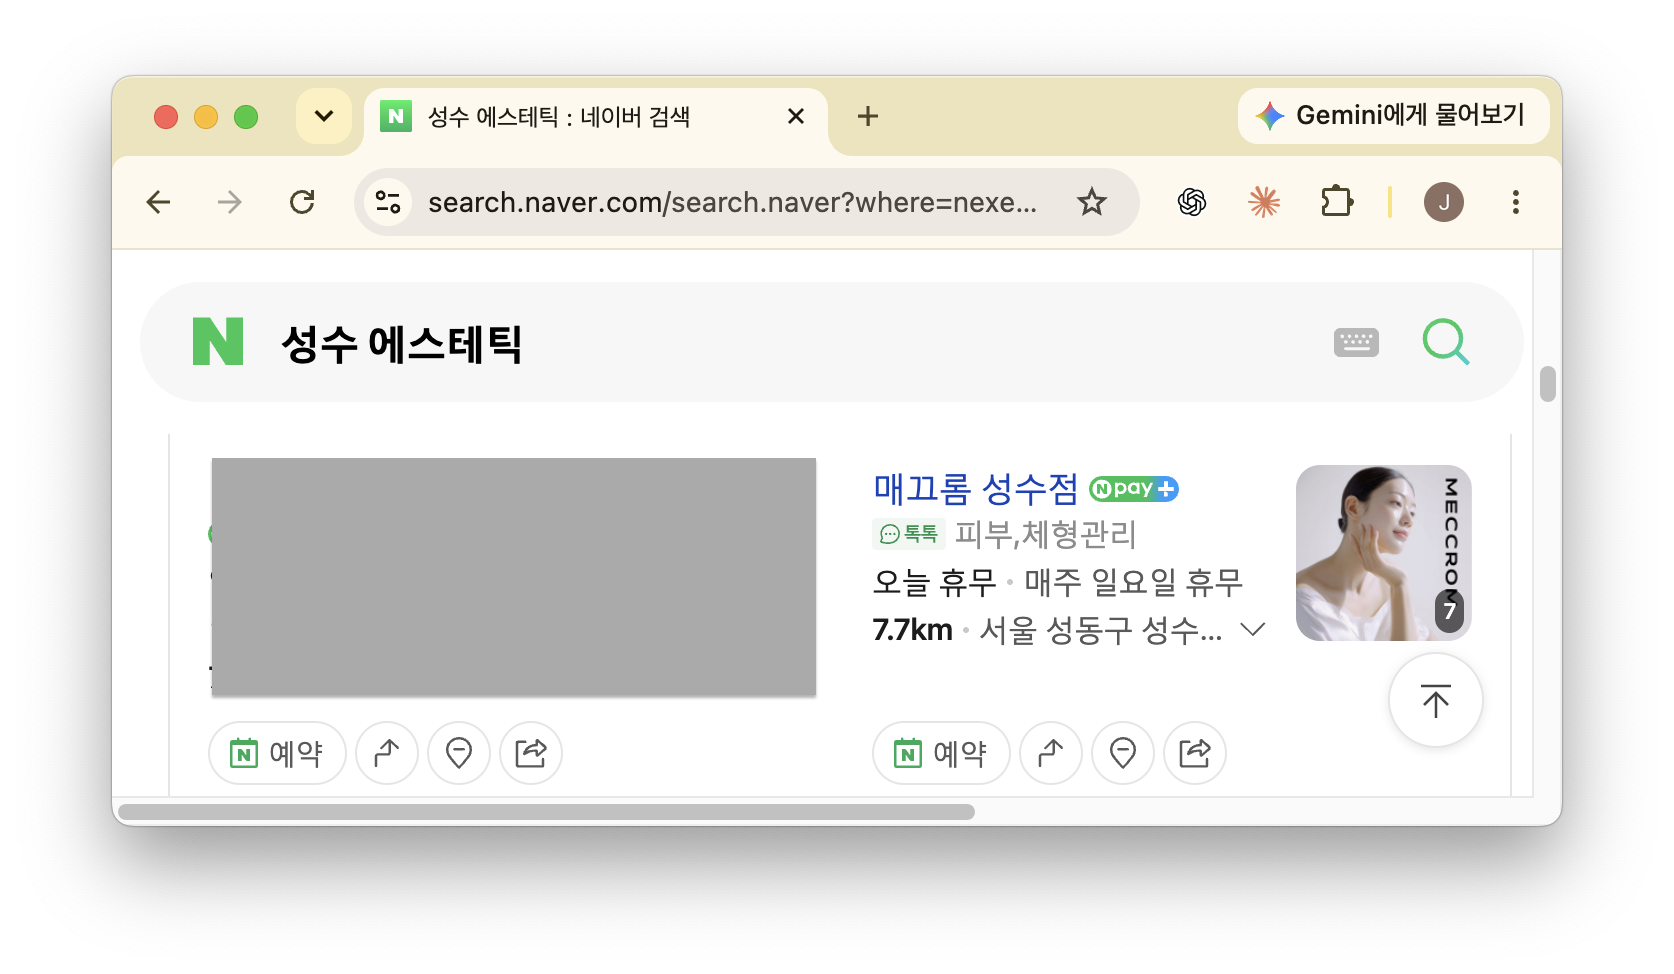1674x974 pixels.
Task: Click the vertical scrollbar thumb
Action: click(1548, 383)
